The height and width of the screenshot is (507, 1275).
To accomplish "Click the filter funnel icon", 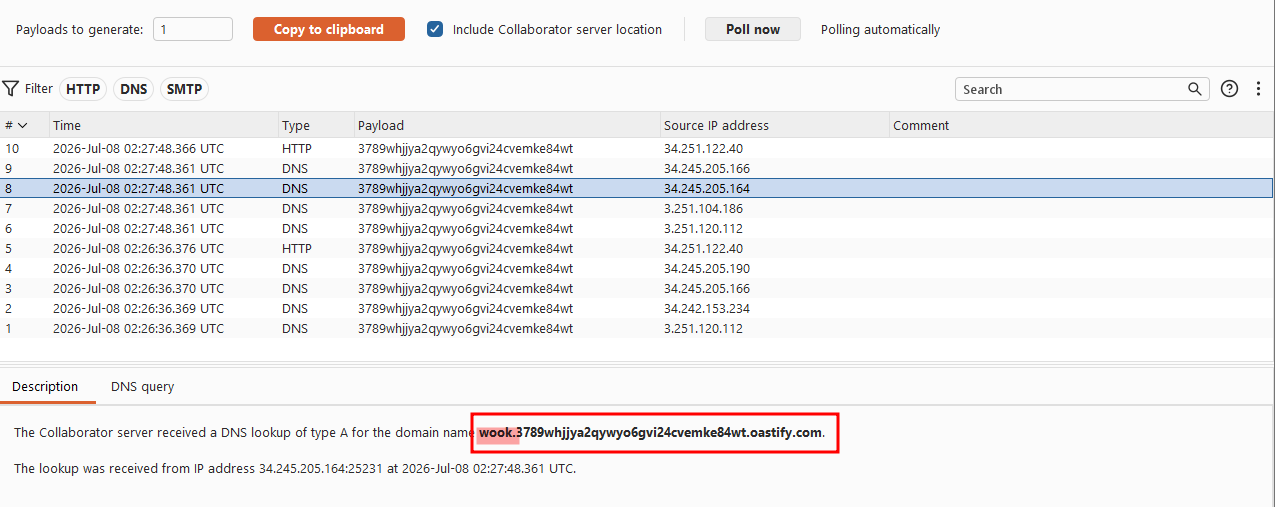I will click(10, 89).
